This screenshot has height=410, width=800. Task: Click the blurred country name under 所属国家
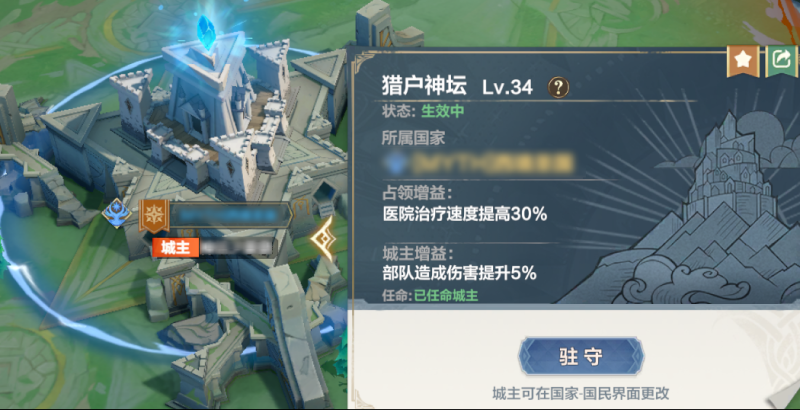click(x=492, y=164)
